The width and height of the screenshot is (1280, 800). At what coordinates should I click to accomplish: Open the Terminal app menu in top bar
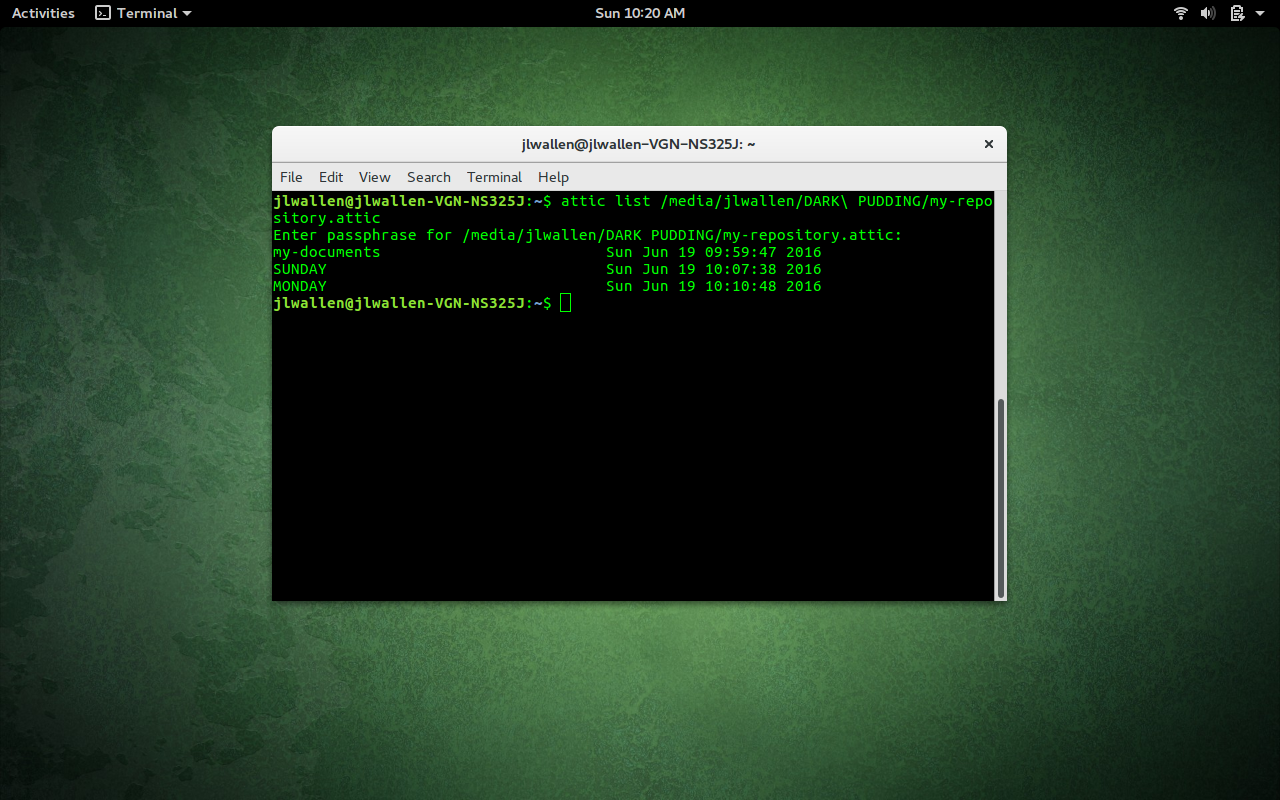[143, 13]
